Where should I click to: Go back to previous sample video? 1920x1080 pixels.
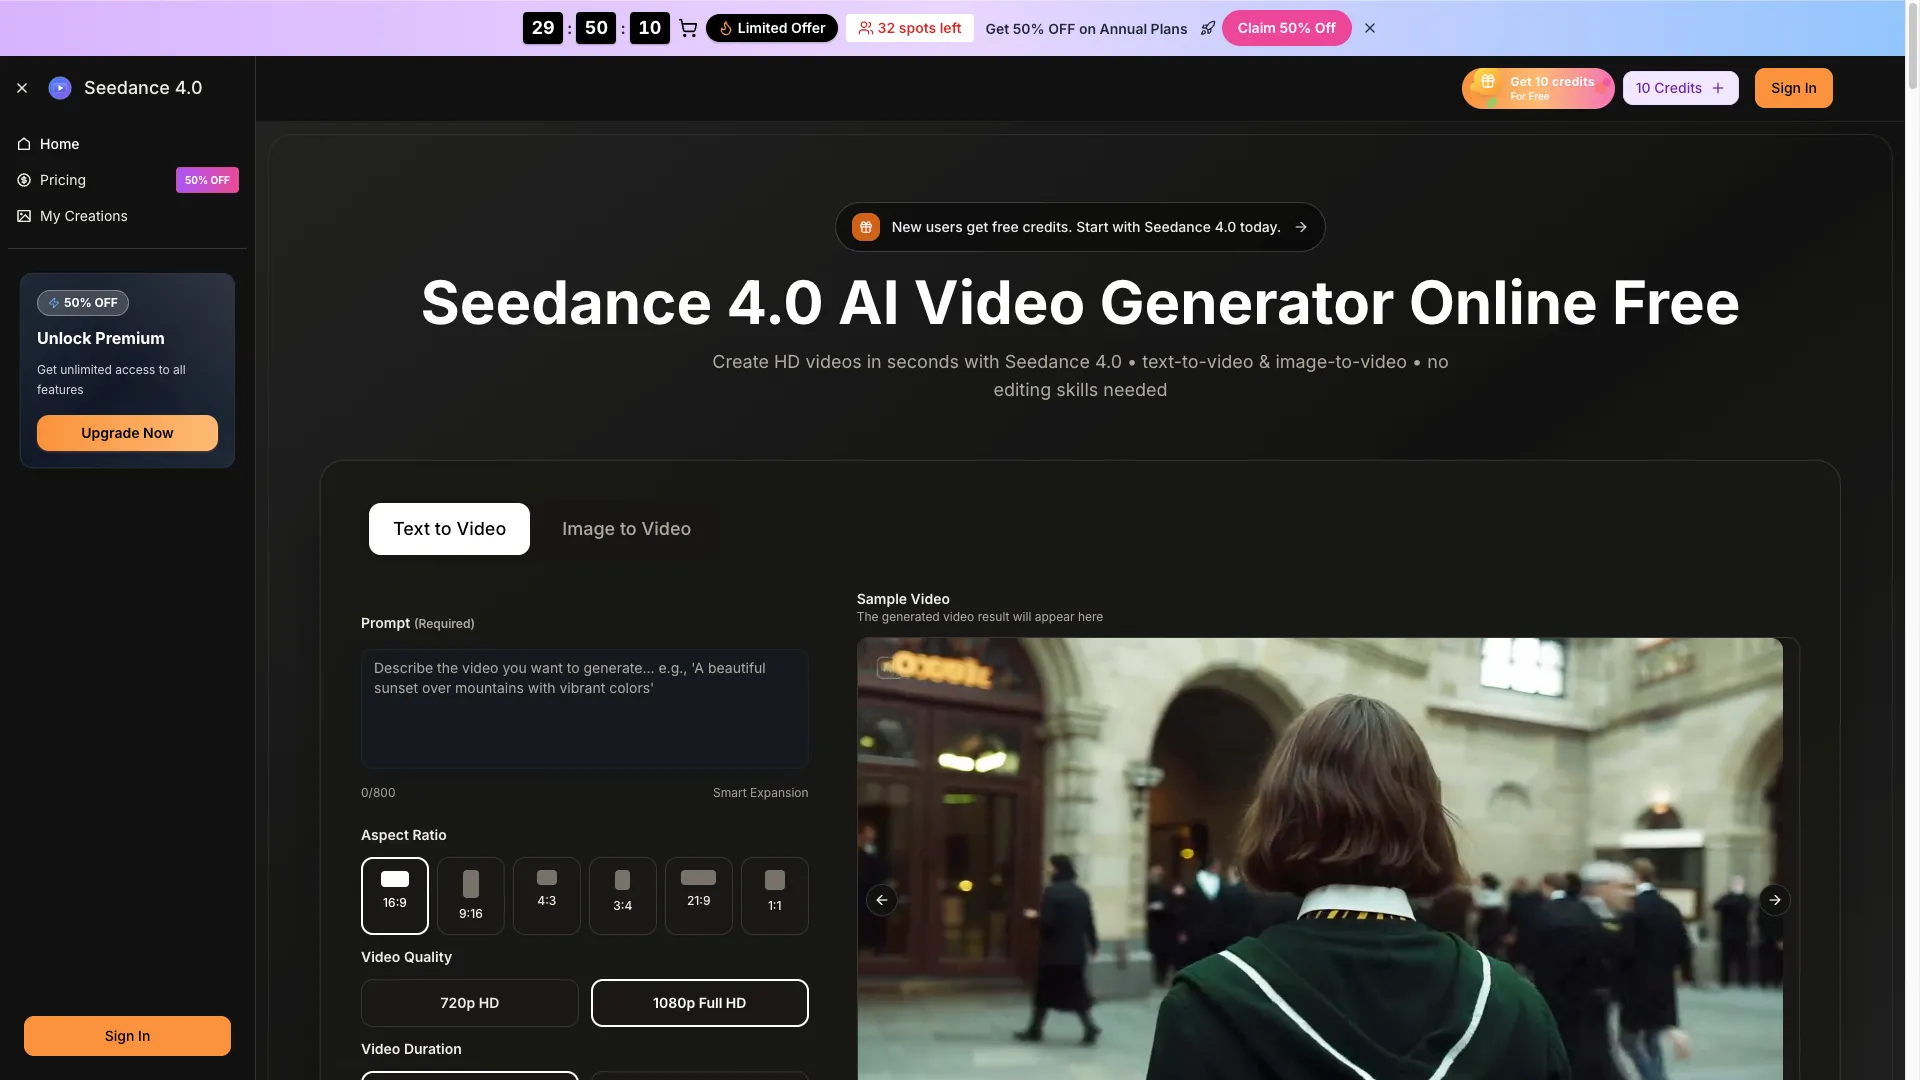tap(882, 900)
